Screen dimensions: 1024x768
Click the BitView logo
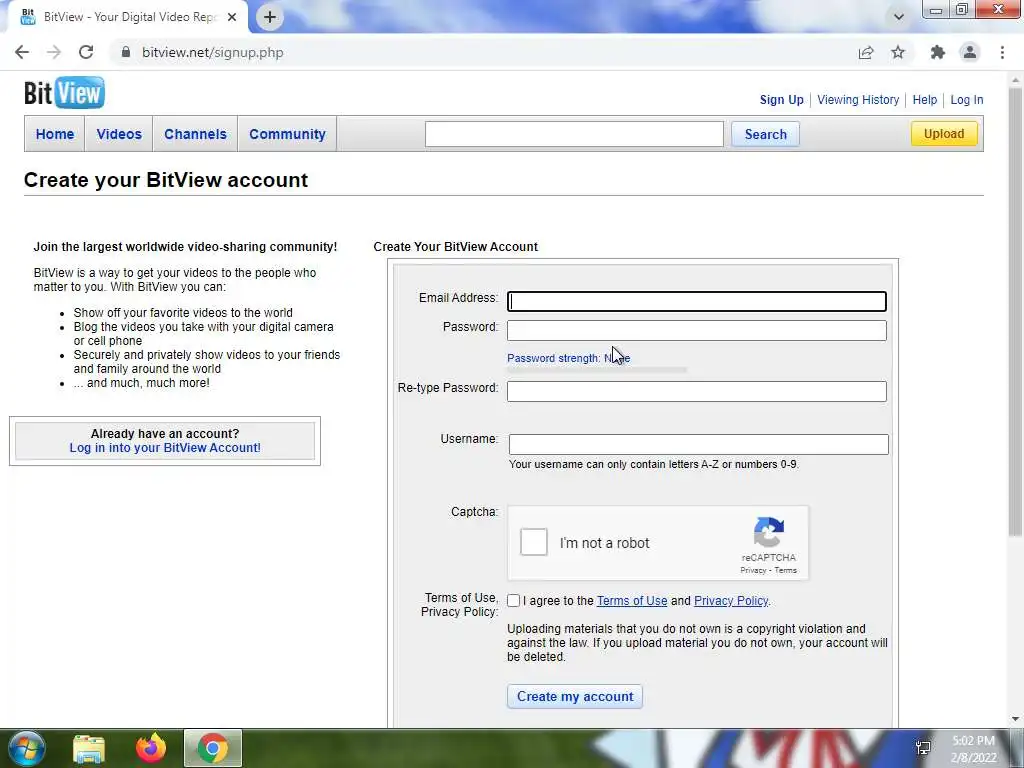[64, 93]
